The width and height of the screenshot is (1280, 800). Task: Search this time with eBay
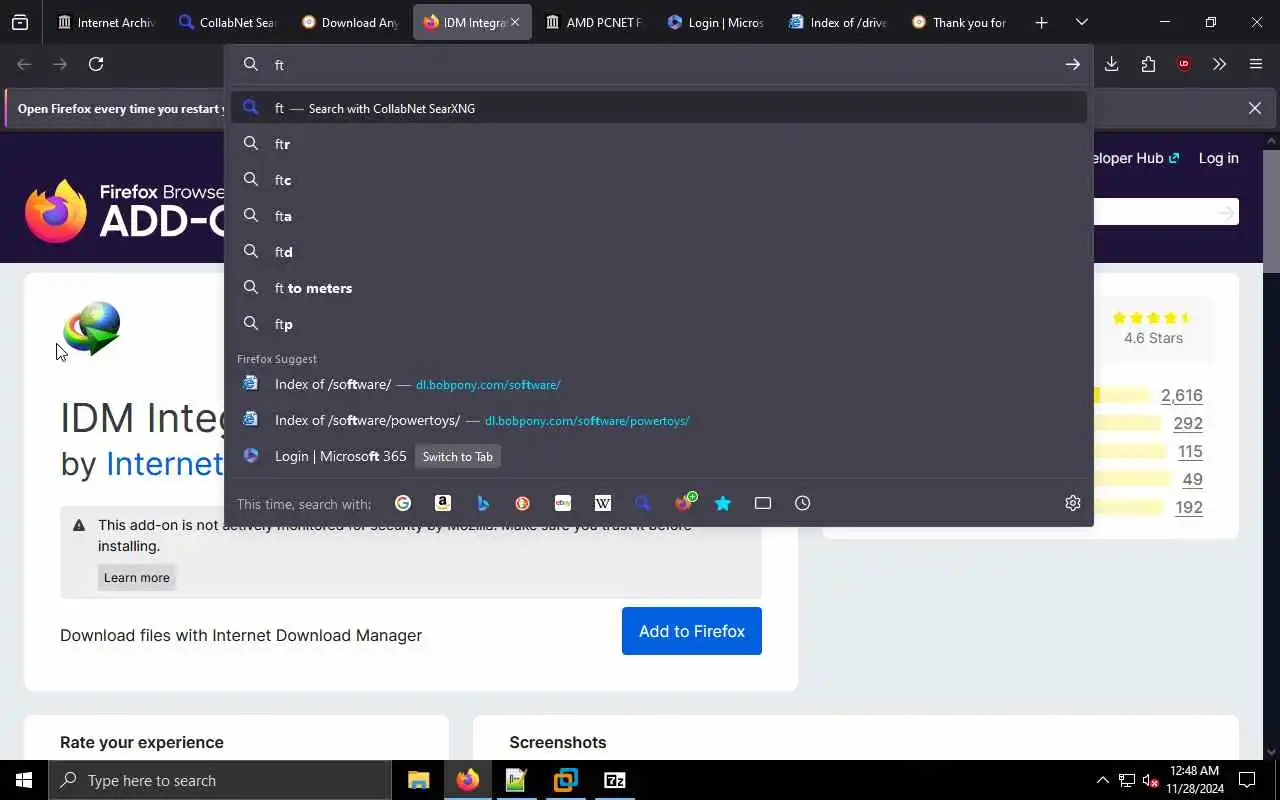pos(563,503)
